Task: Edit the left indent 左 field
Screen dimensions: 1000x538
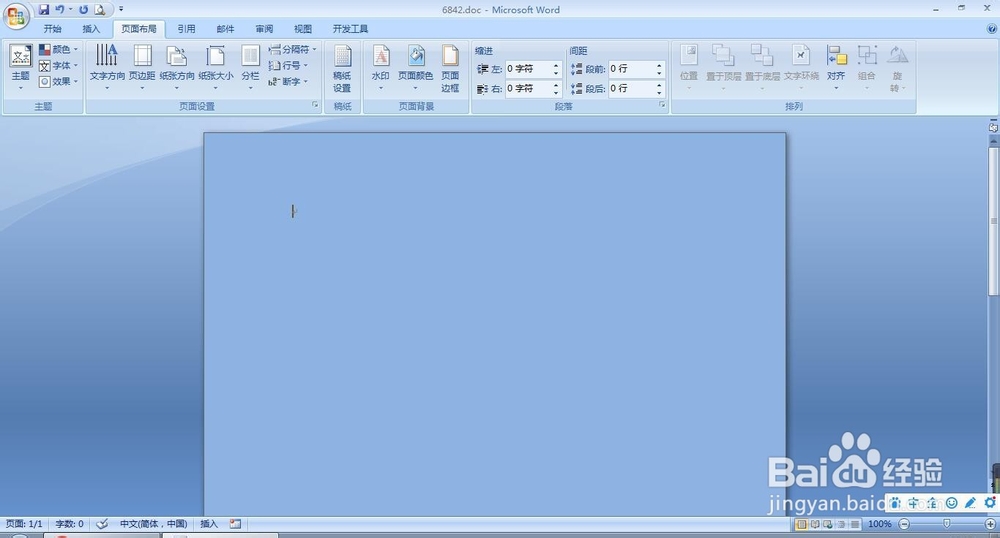Action: (528, 69)
